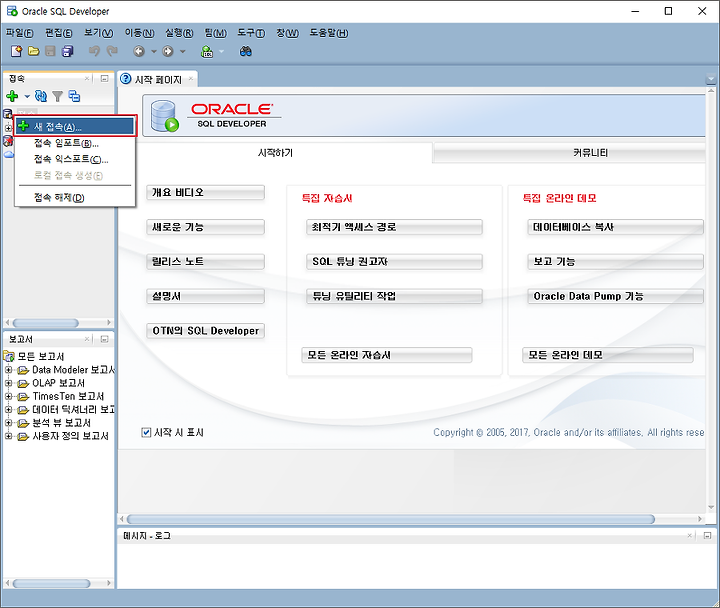
Task: Open the 편집(E) menu
Action: [58, 33]
